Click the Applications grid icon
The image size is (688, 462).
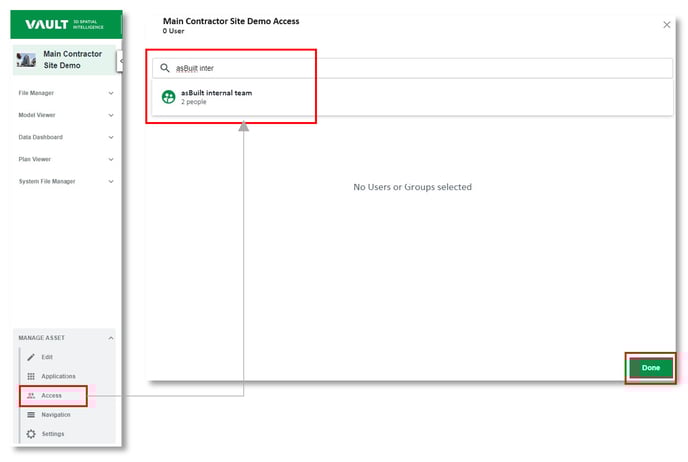pos(31,376)
